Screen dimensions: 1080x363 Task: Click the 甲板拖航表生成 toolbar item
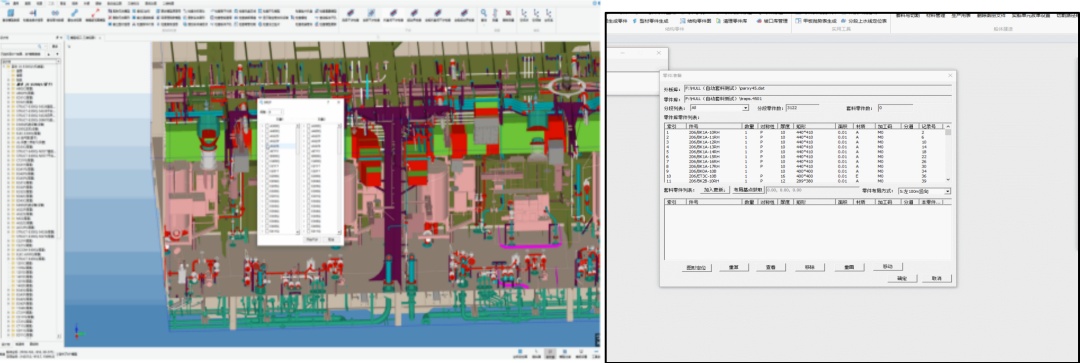pyautogui.click(x=816, y=21)
